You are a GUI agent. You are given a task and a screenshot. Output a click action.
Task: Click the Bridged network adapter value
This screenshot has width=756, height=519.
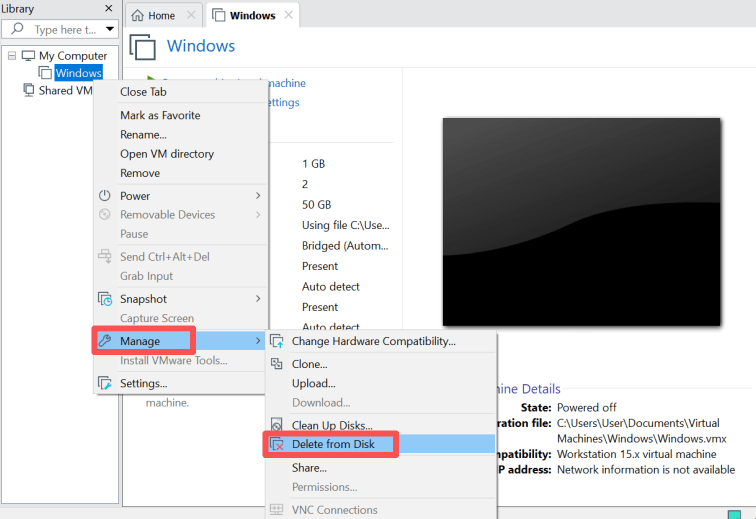tap(345, 246)
